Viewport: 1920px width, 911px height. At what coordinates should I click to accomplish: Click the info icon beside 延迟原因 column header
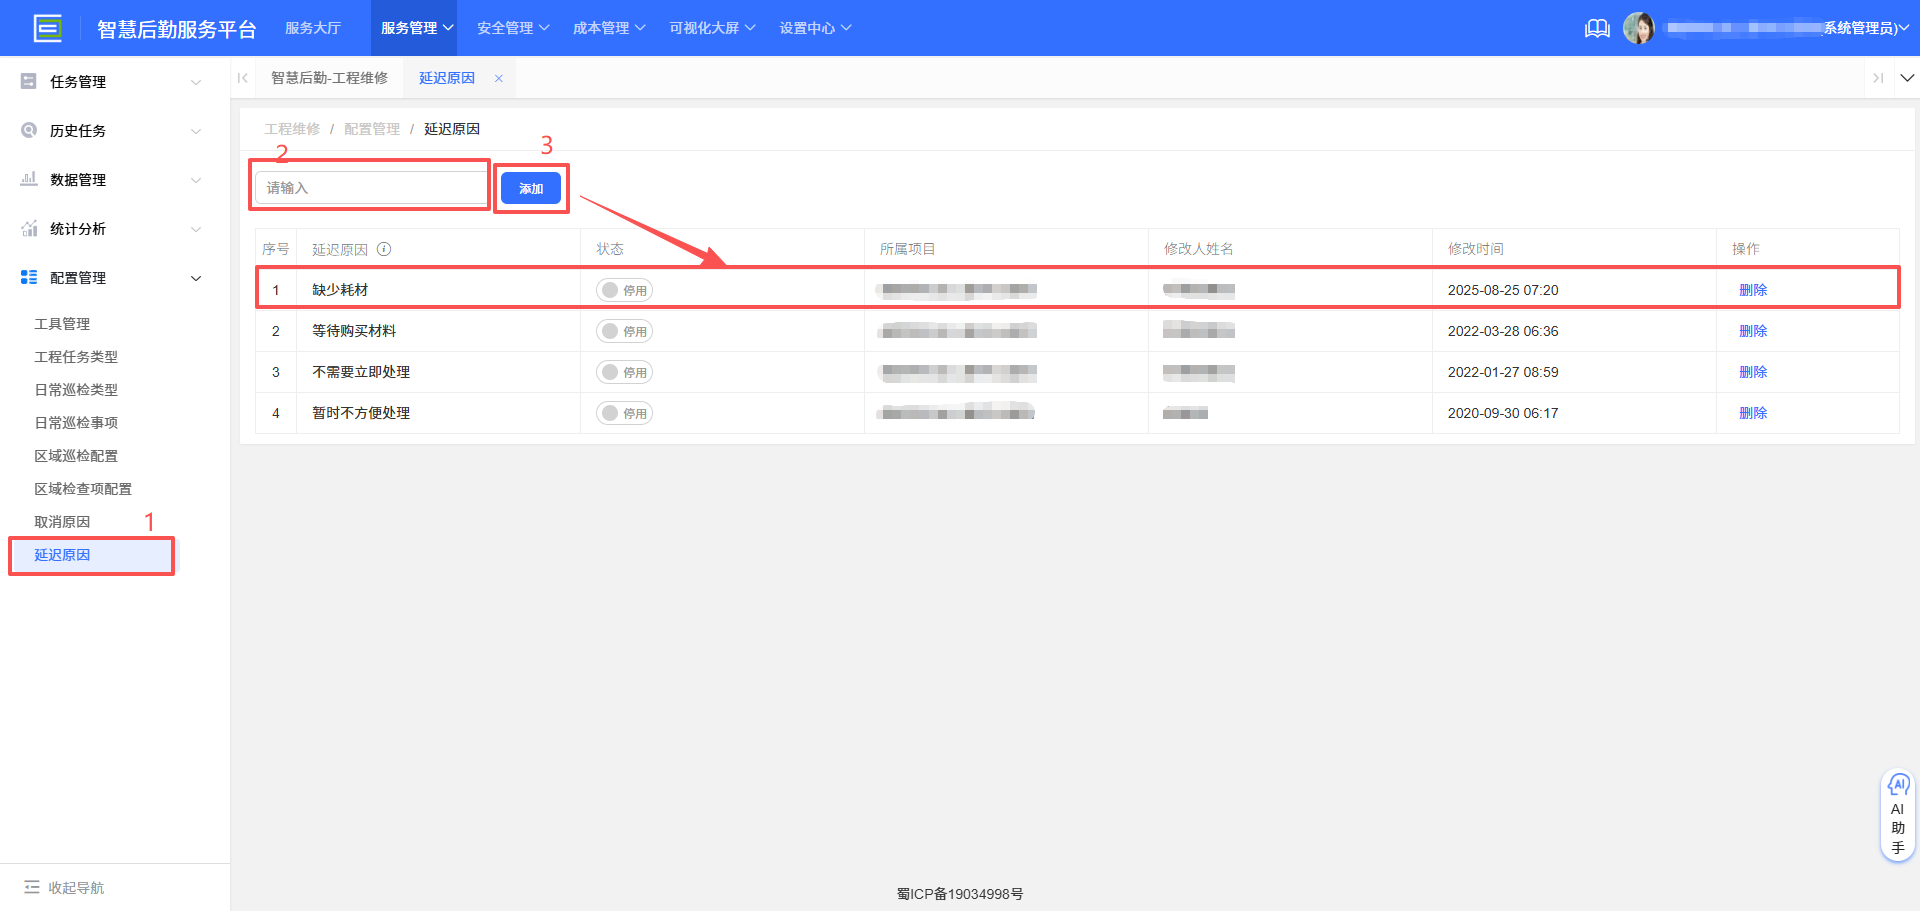click(385, 248)
